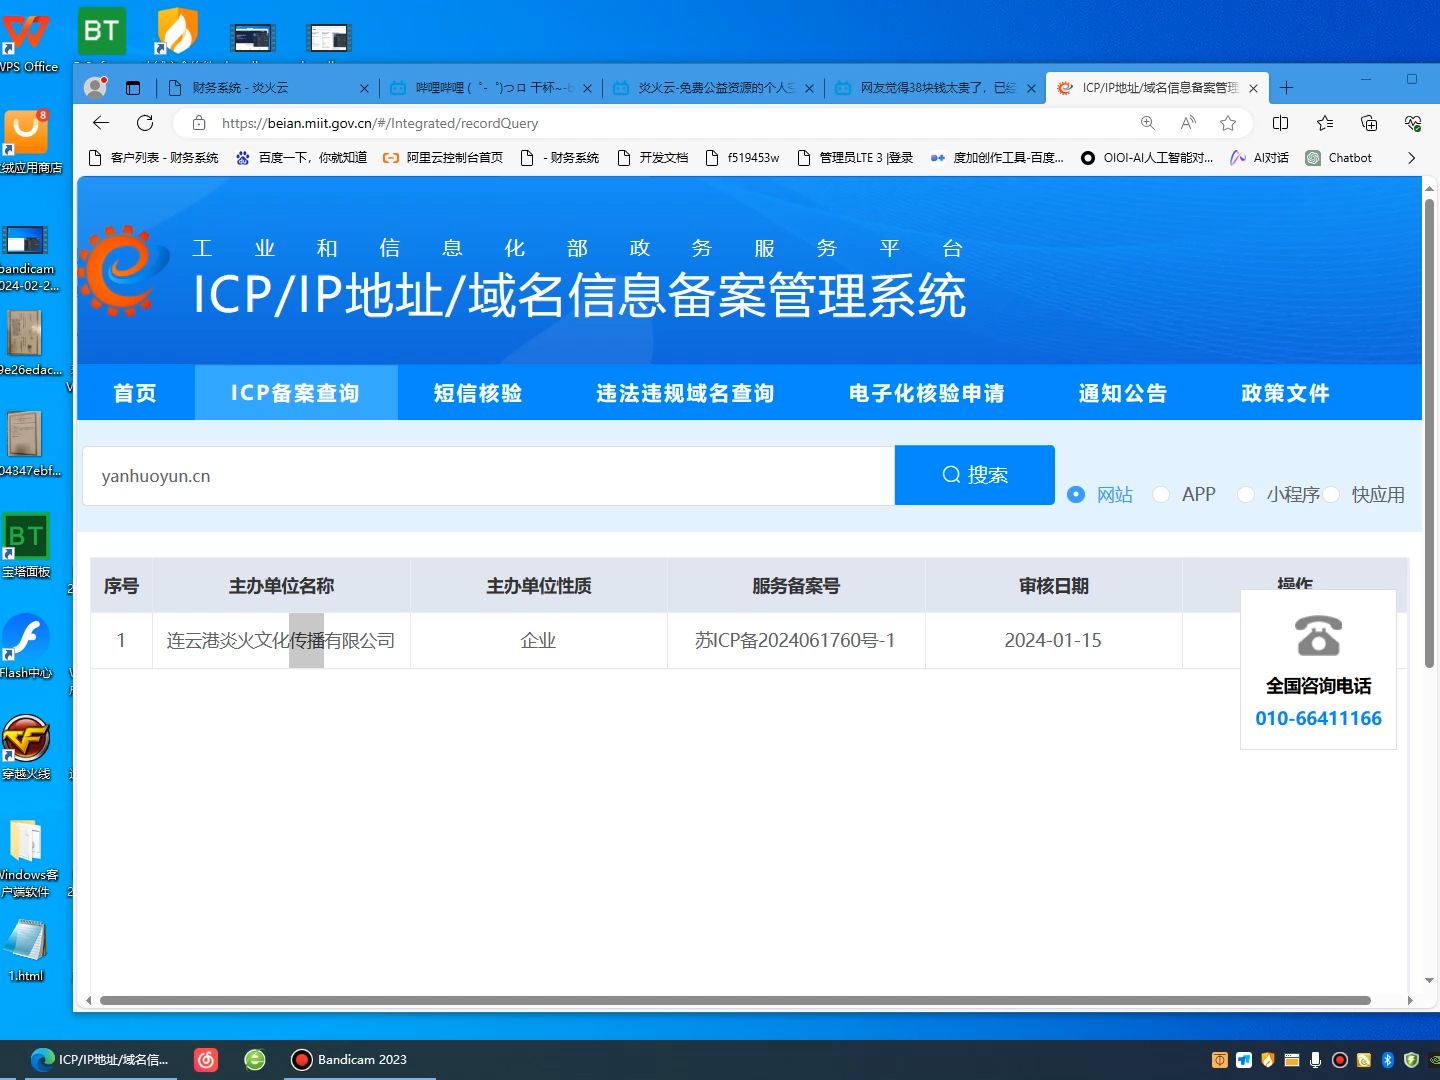Open the Chatbot bookmark

click(x=1339, y=158)
